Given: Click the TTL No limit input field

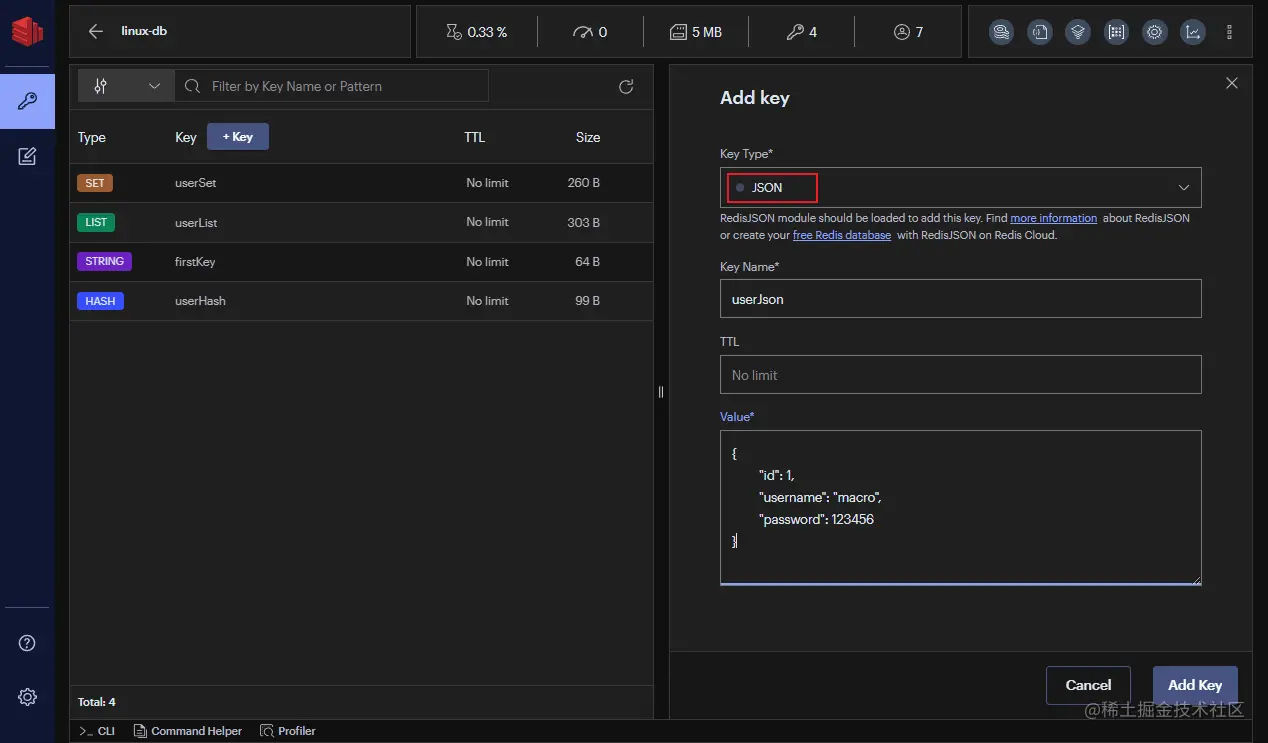Looking at the screenshot, I should [960, 375].
